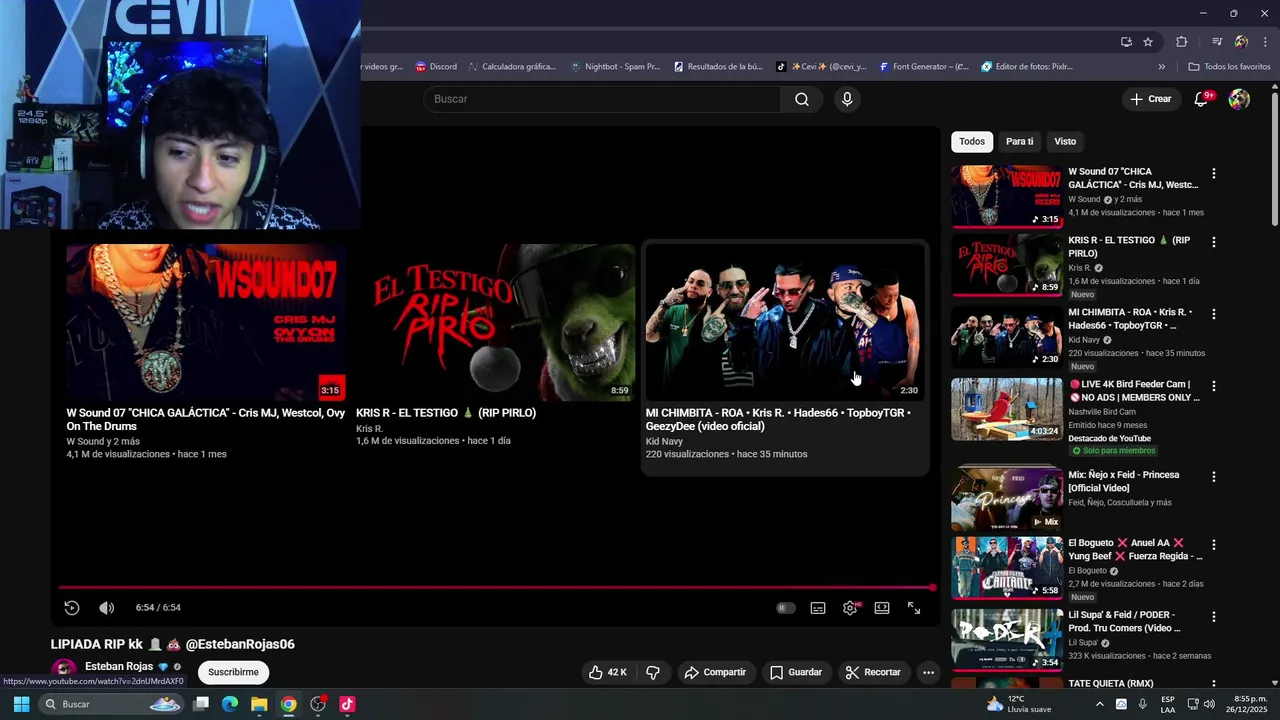The height and width of the screenshot is (720, 1280).
Task: Toggle the autoplay switch in the player
Action: coord(786,608)
